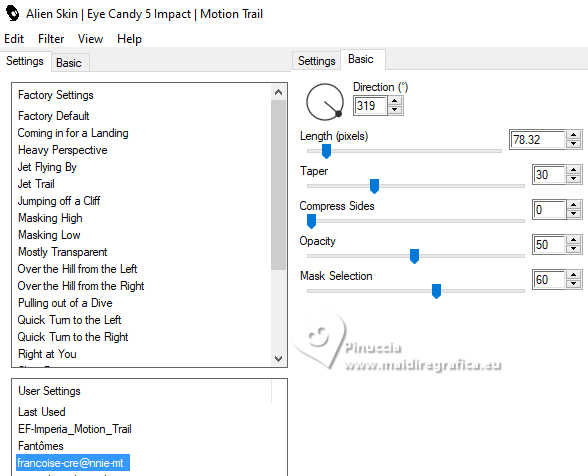Viewport: 588px width, 476px height.
Task: Open the Edit menu
Action: point(14,39)
